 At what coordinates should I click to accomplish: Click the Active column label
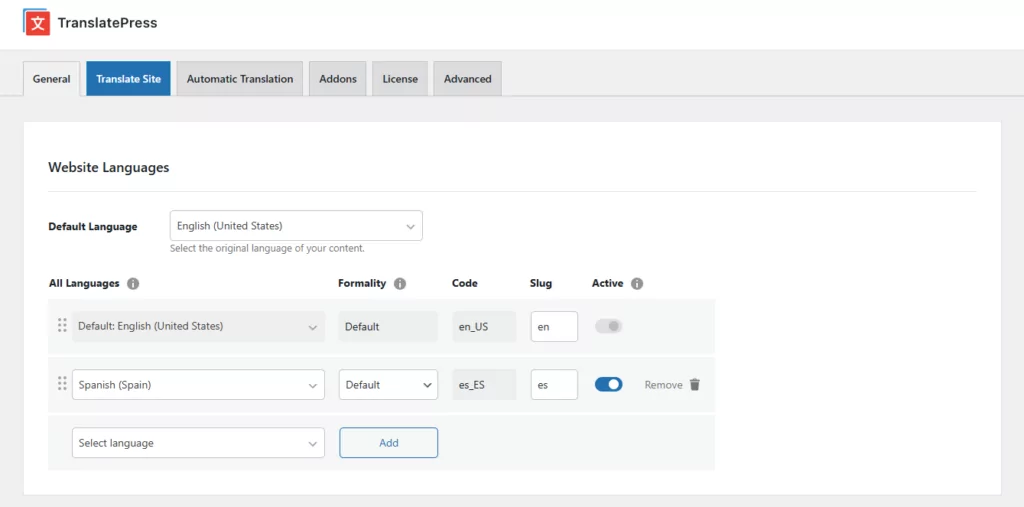(608, 284)
